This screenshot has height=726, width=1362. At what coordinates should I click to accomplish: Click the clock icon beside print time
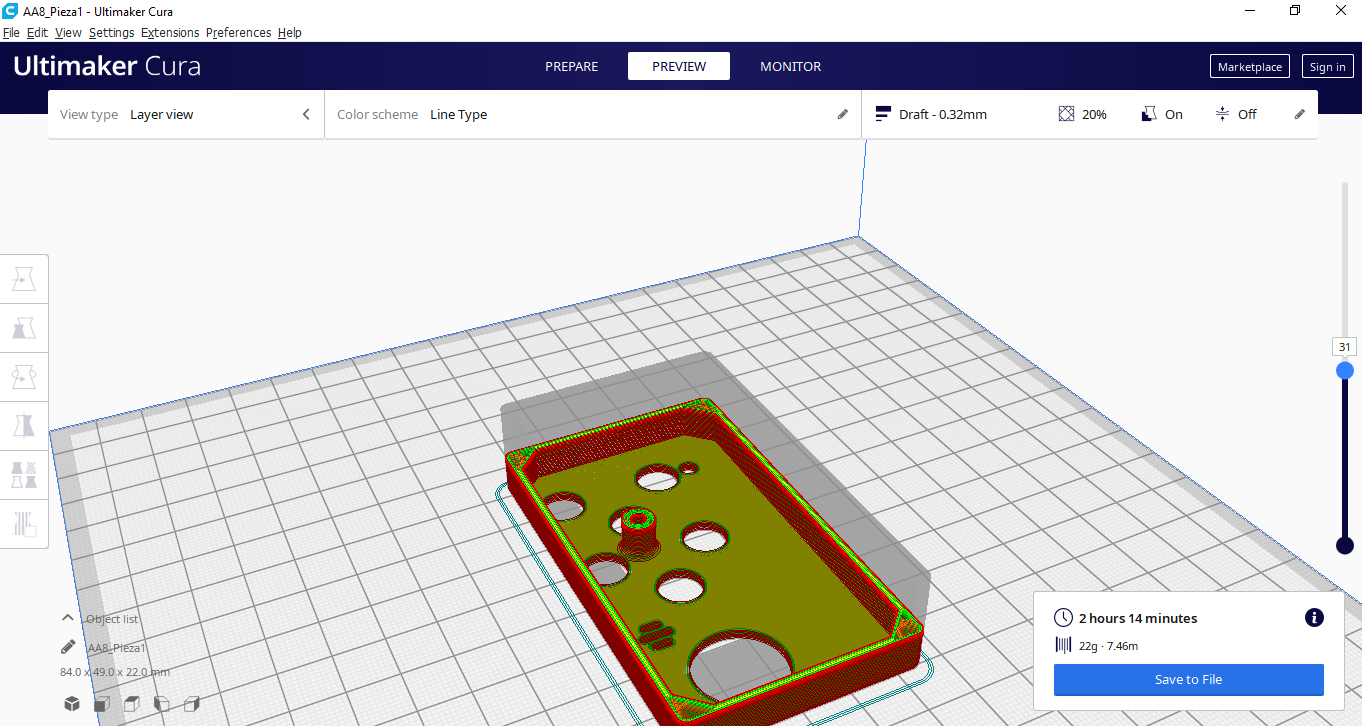1063,618
